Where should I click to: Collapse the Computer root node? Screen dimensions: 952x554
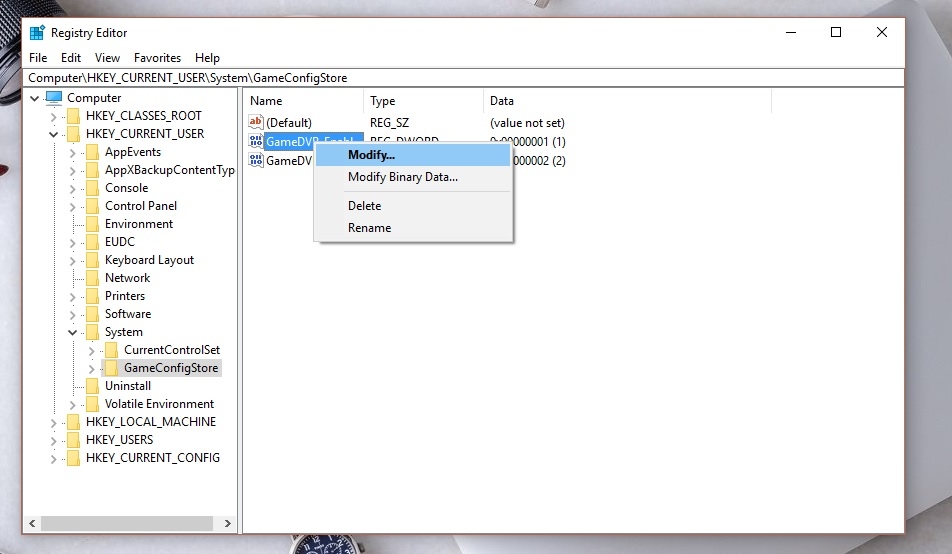(x=35, y=98)
